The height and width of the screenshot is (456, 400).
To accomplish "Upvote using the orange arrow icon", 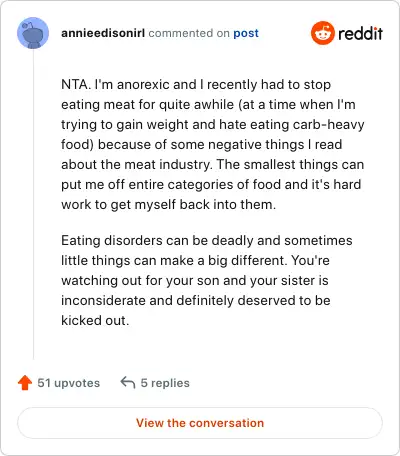I will [25, 383].
